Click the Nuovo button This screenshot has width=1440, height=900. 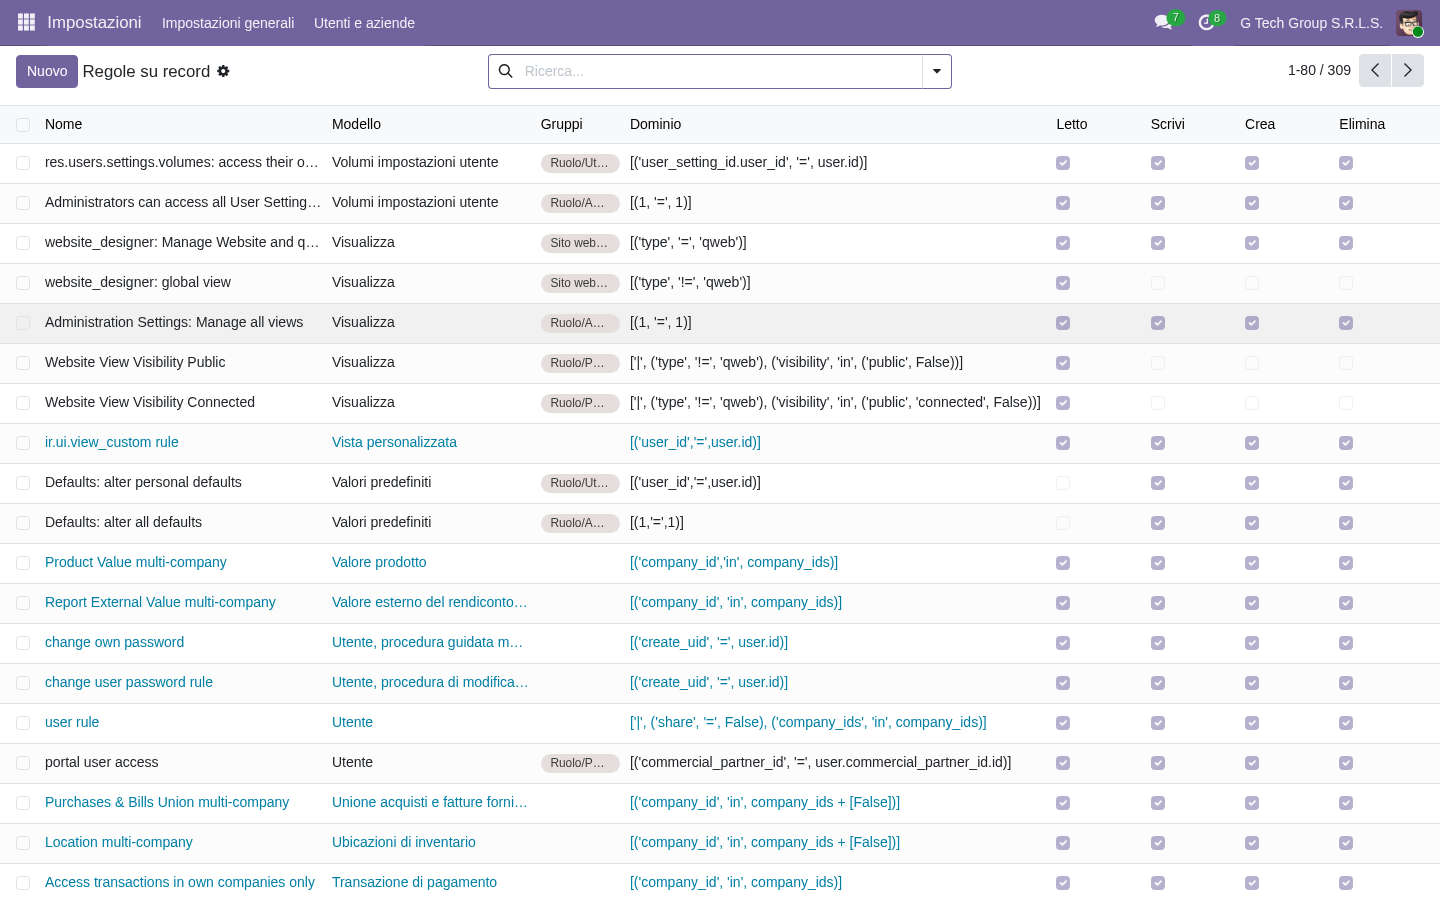point(47,71)
